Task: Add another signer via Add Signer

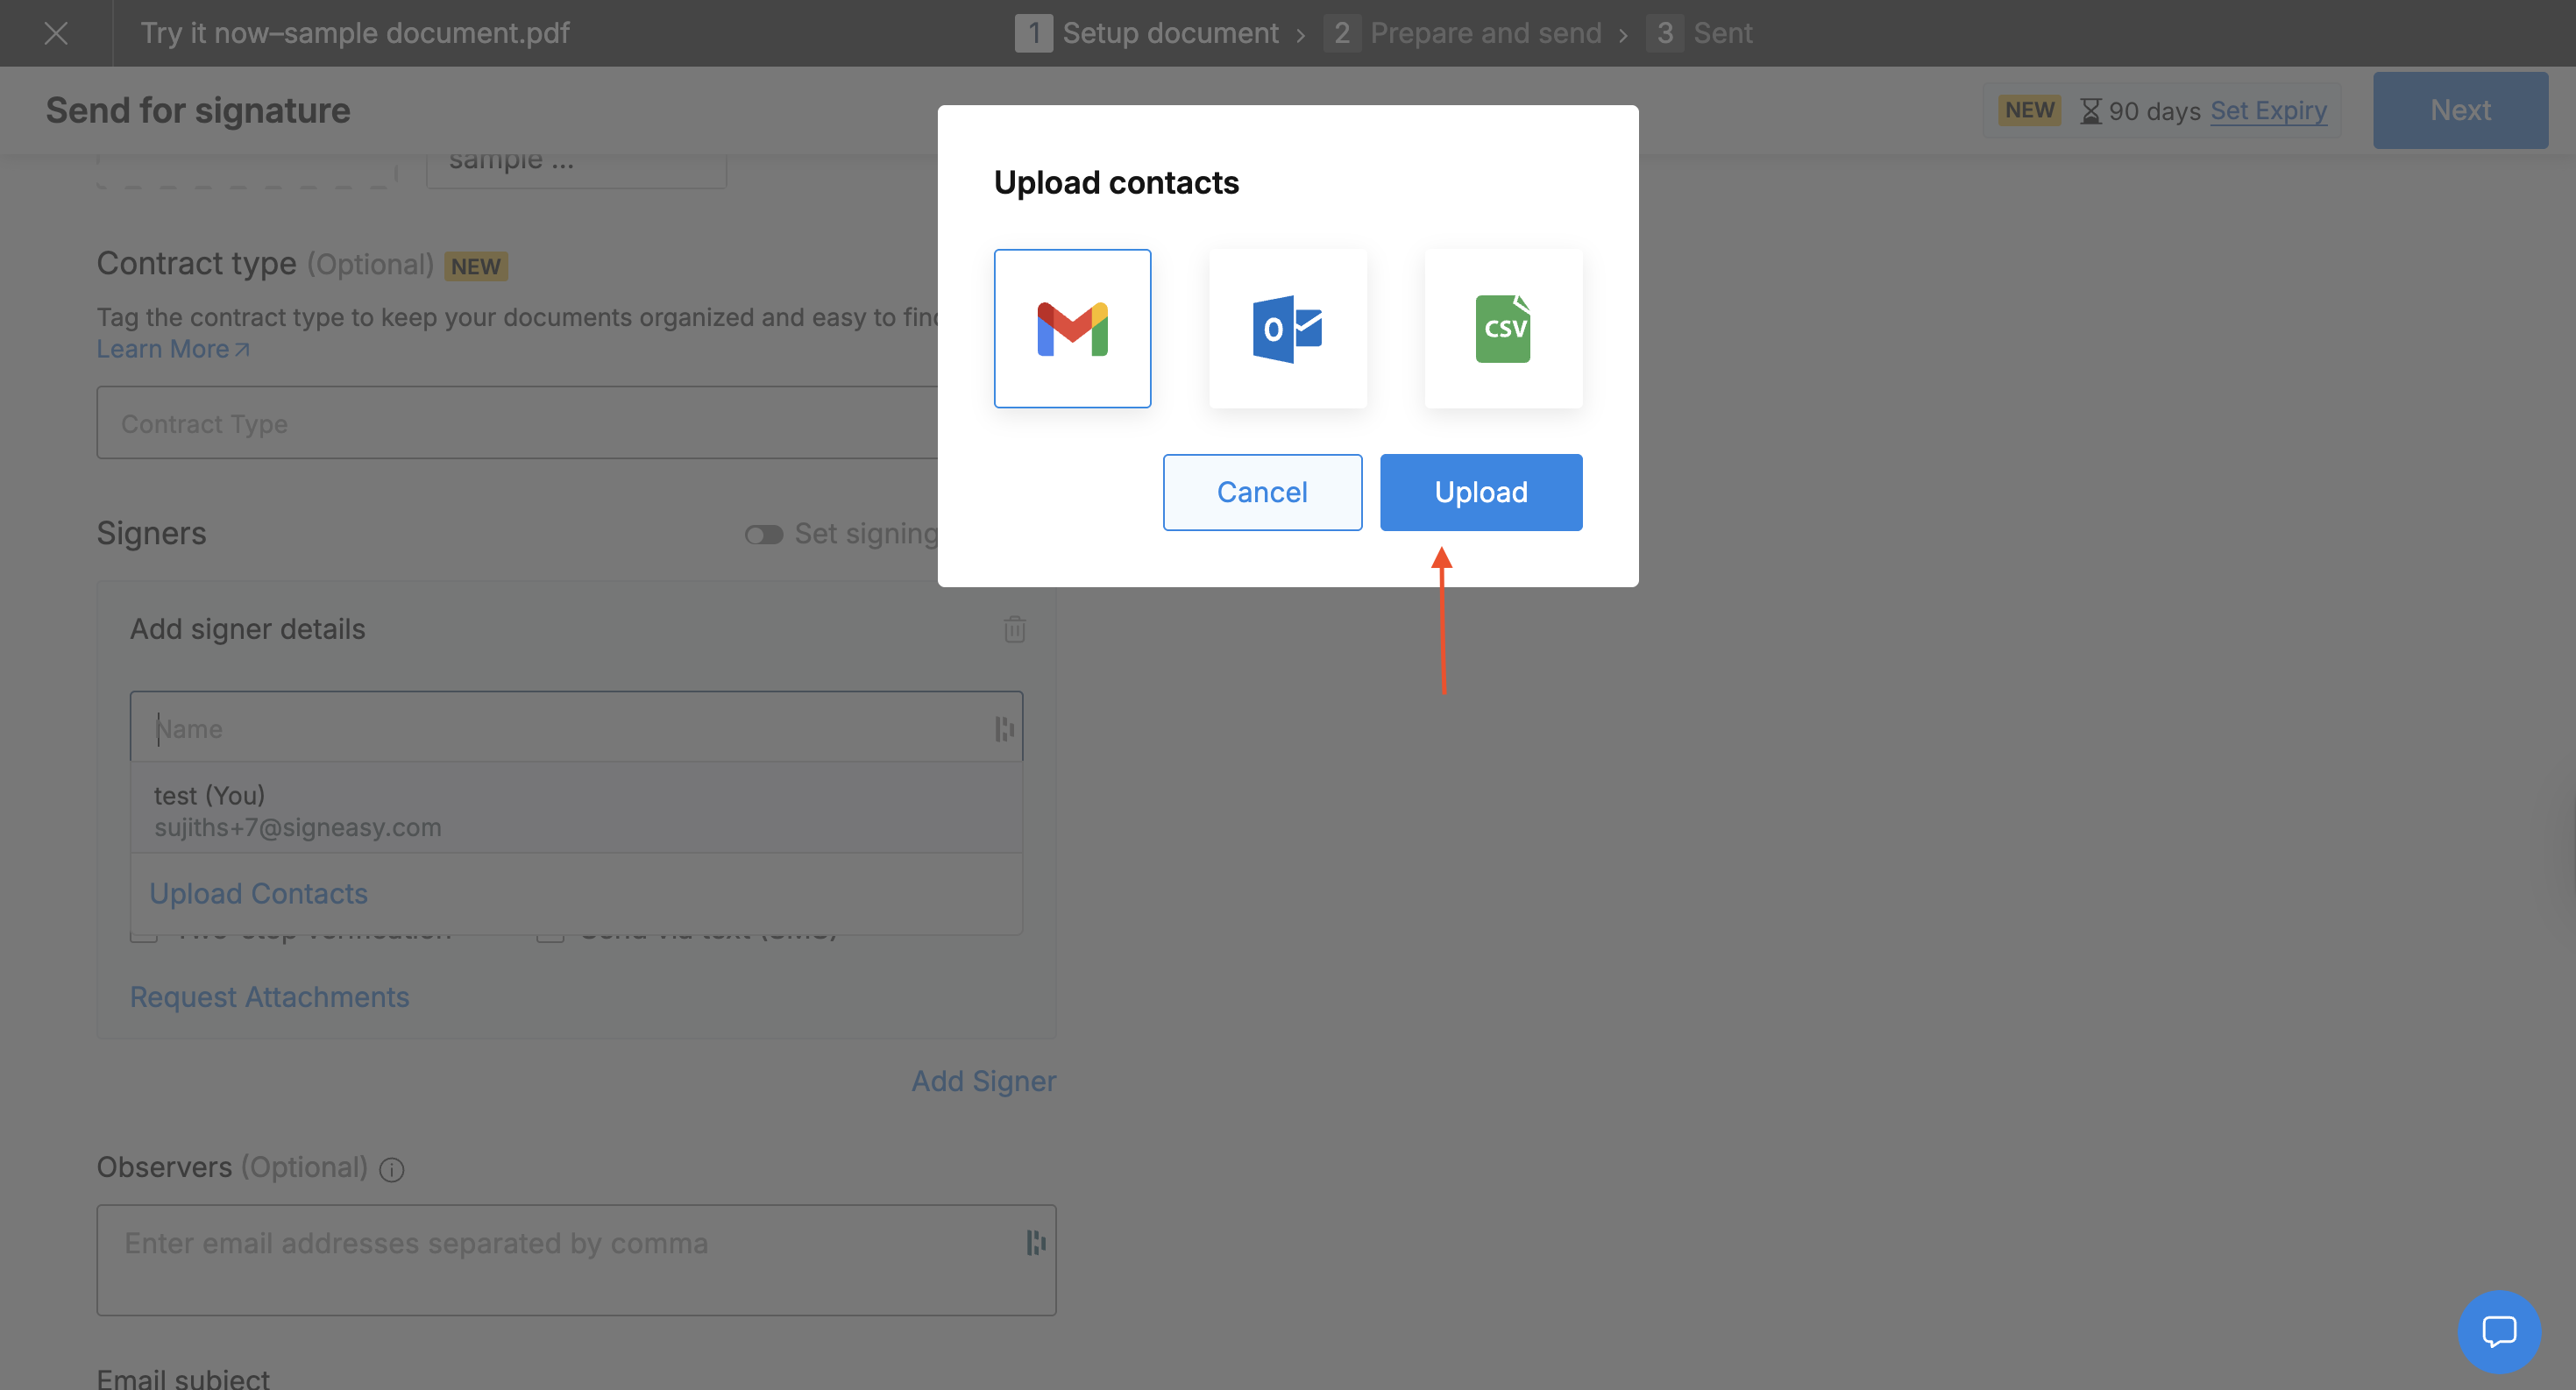Action: tap(983, 1081)
